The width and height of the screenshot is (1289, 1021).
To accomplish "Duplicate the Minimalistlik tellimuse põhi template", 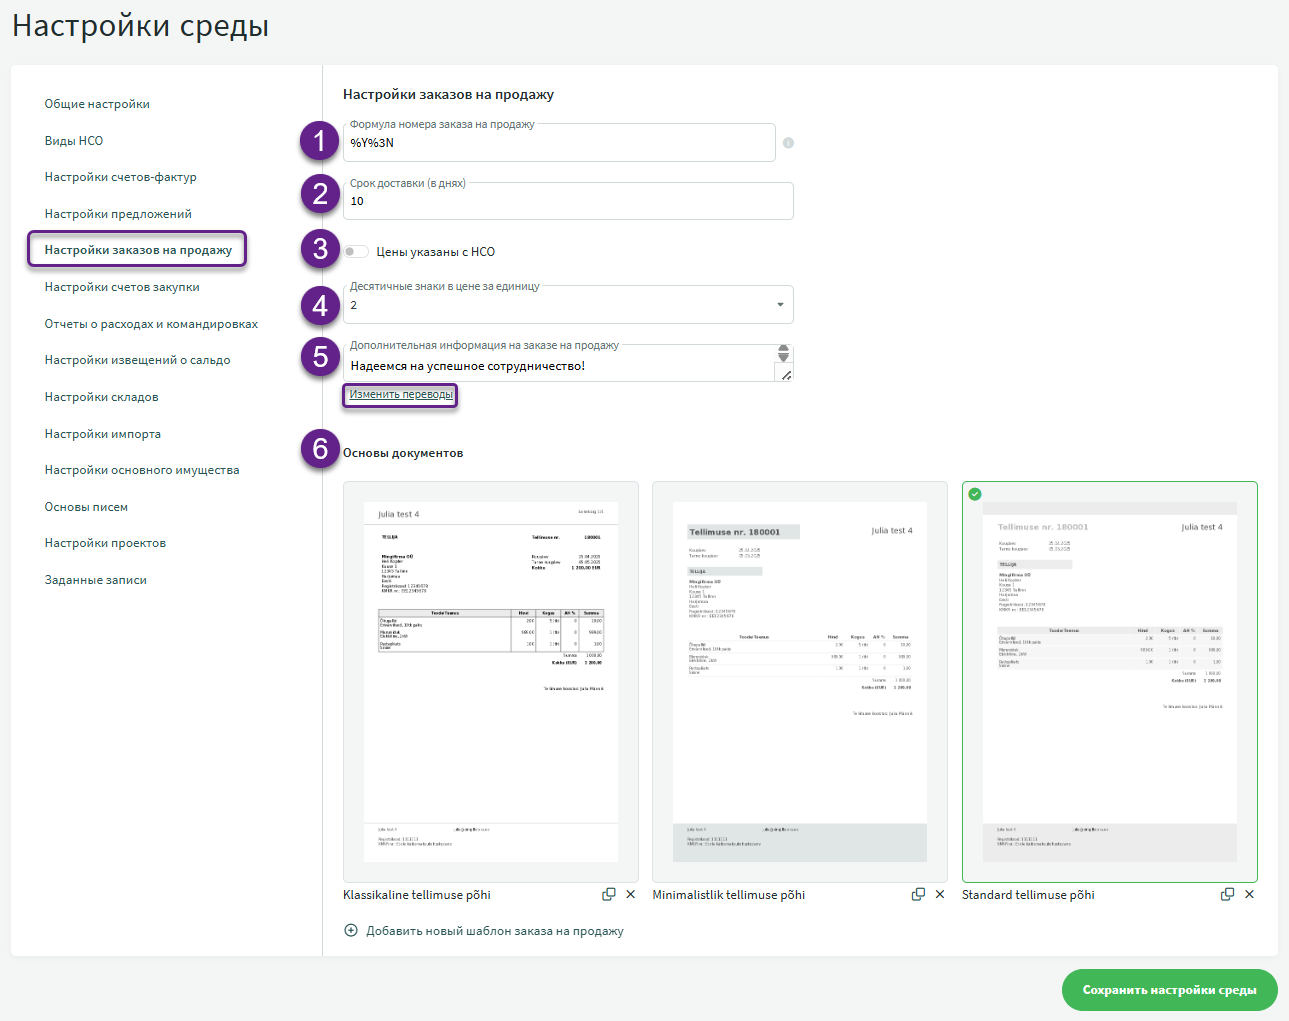I will 918,894.
